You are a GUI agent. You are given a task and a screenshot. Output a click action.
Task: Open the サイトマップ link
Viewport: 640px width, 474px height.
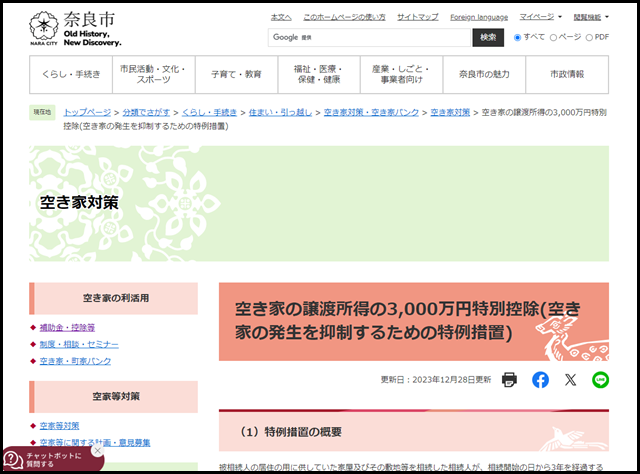coord(418,17)
